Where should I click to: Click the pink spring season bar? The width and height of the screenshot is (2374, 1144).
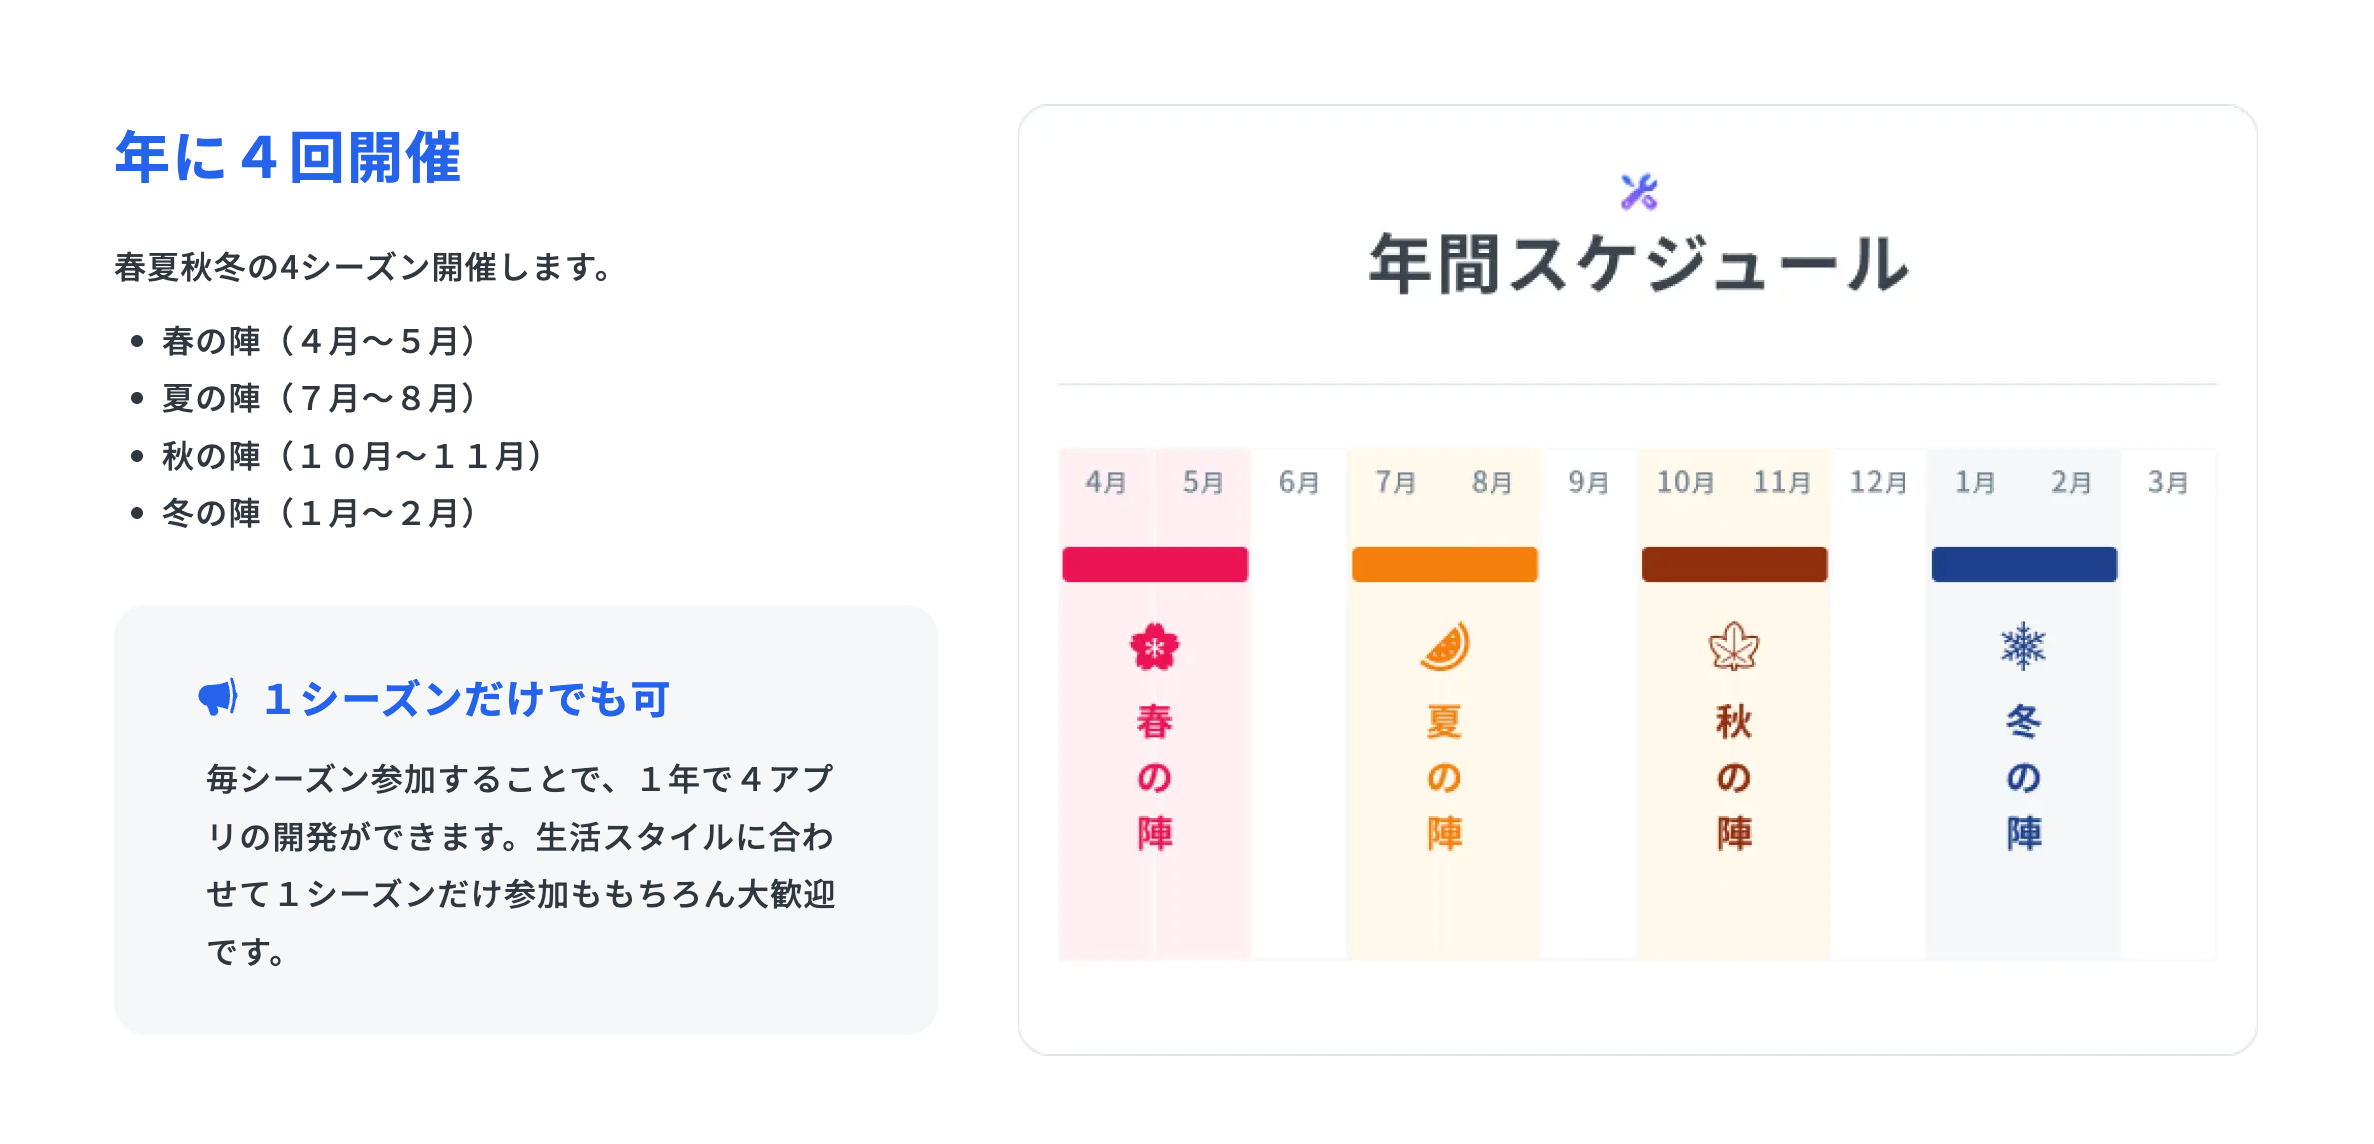(x=1154, y=564)
